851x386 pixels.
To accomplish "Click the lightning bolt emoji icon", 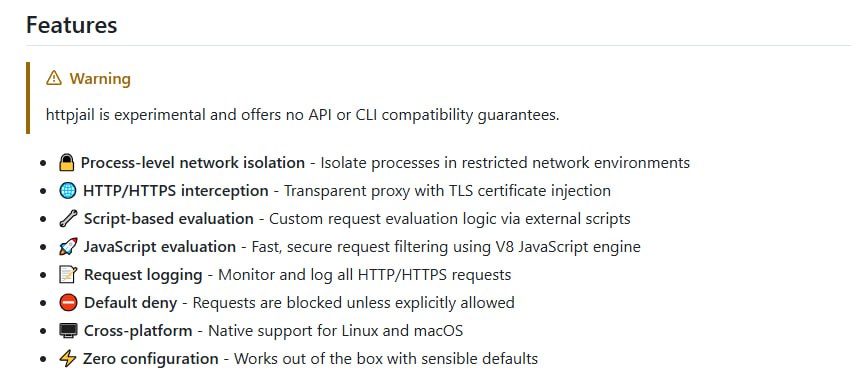I will click(x=68, y=358).
